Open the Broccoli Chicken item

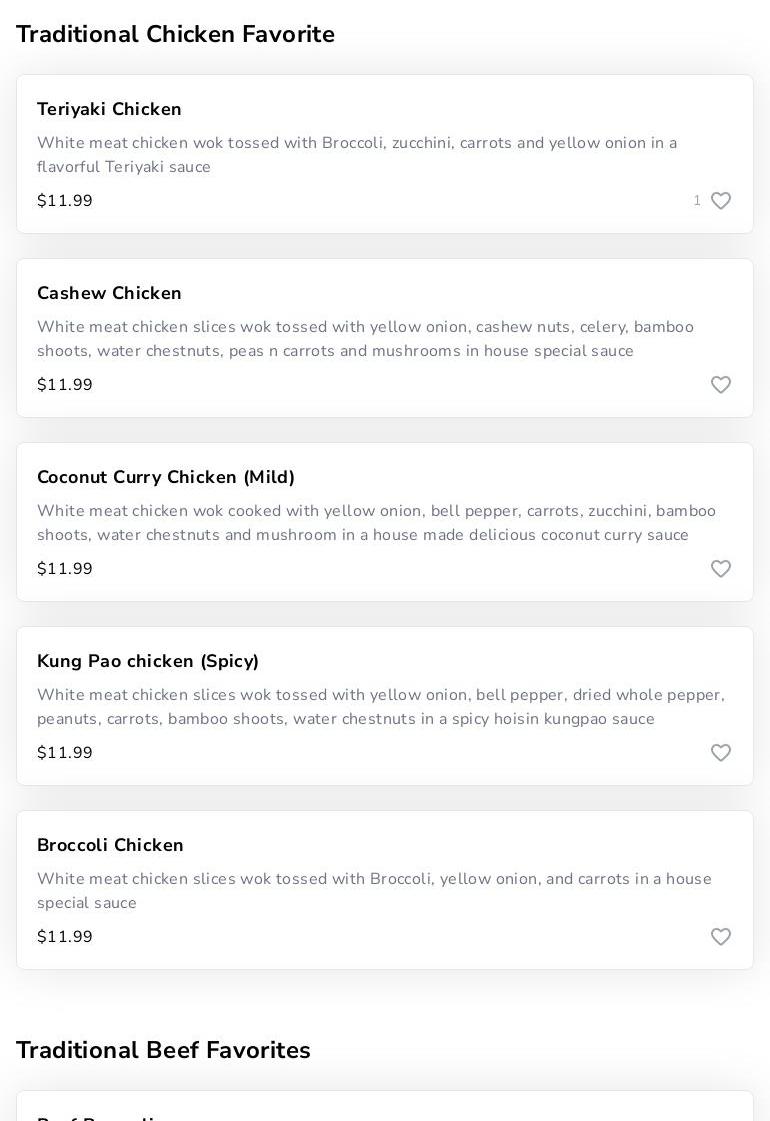tap(110, 845)
